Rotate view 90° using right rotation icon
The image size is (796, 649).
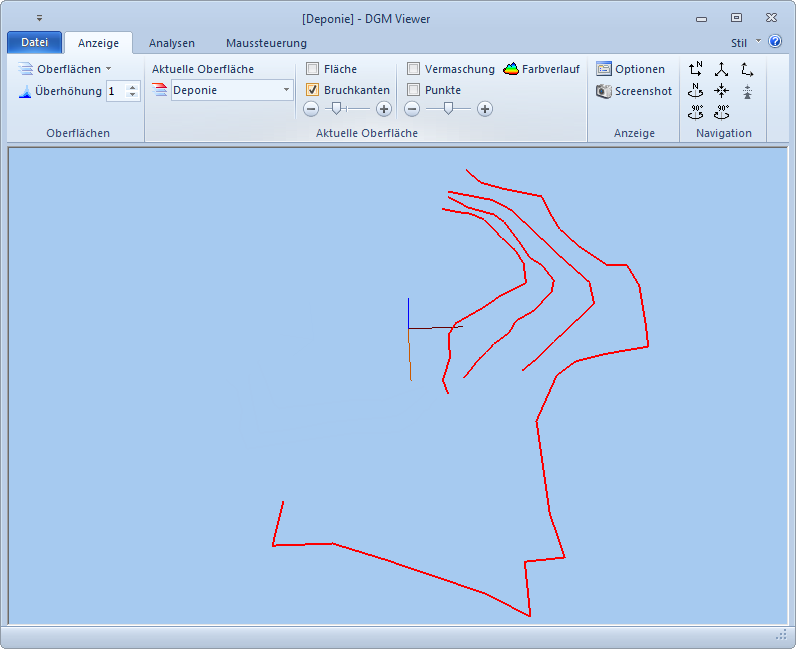[x=721, y=112]
